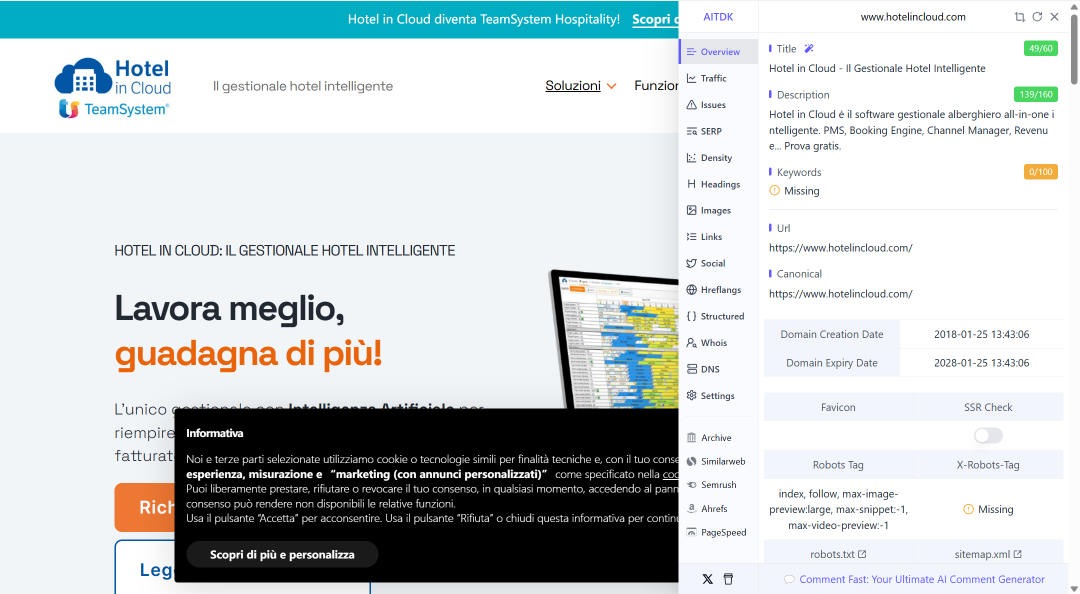Click the panel vertical scrollbar
This screenshot has width=1080, height=594.
click(x=1074, y=48)
